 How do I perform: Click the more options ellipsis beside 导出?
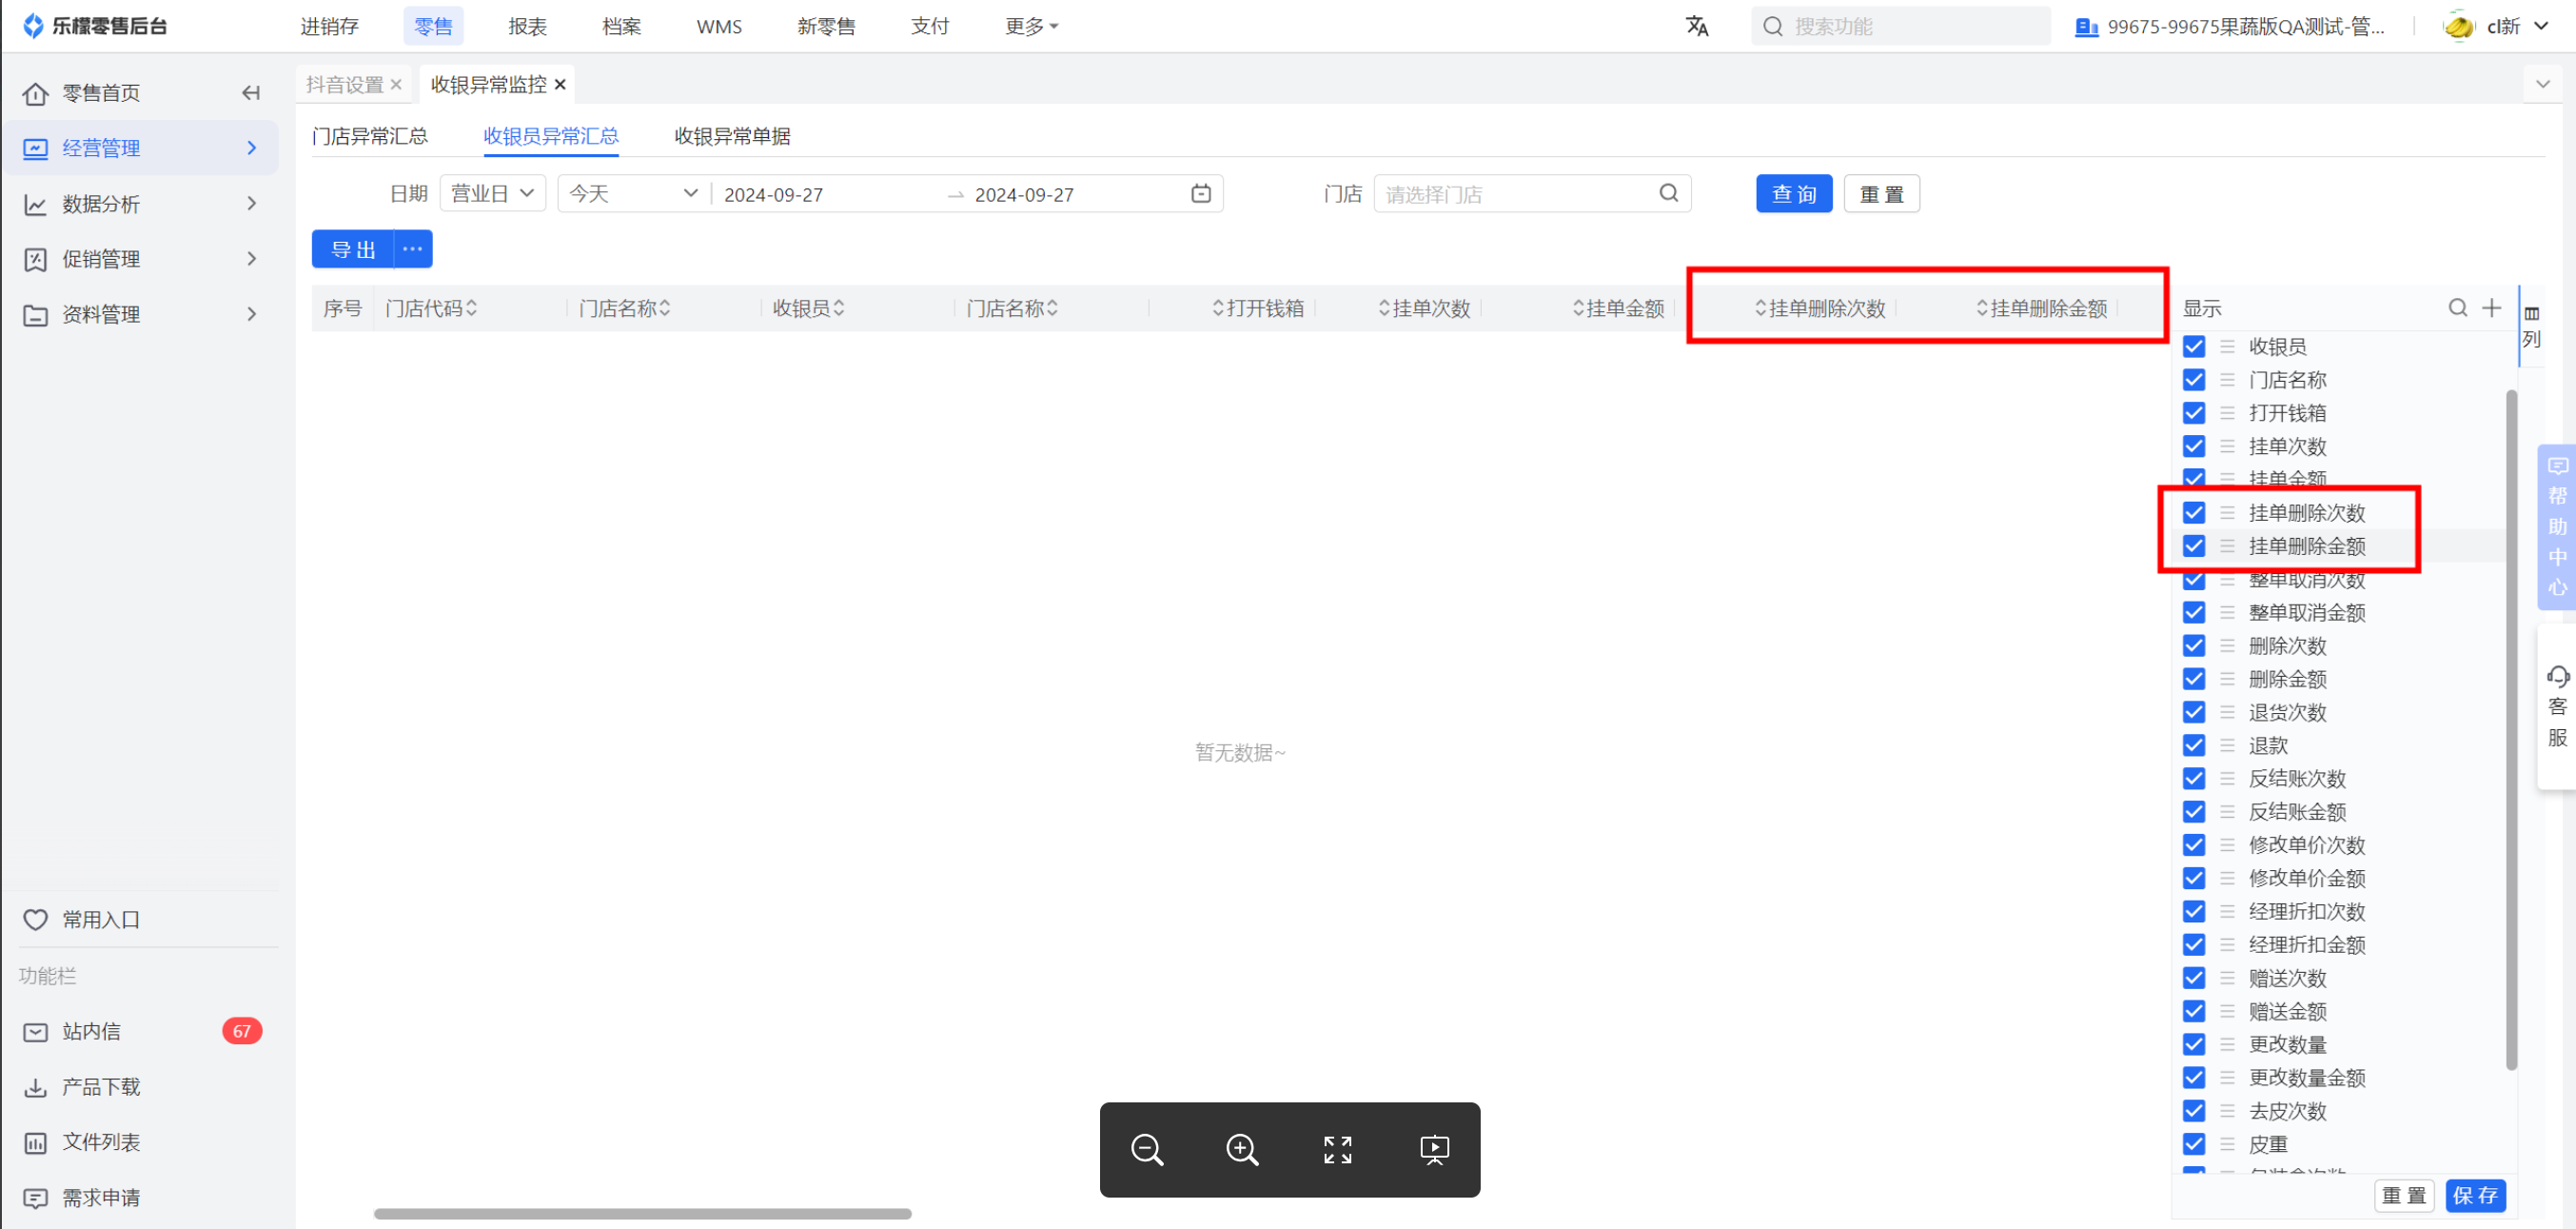[x=412, y=249]
